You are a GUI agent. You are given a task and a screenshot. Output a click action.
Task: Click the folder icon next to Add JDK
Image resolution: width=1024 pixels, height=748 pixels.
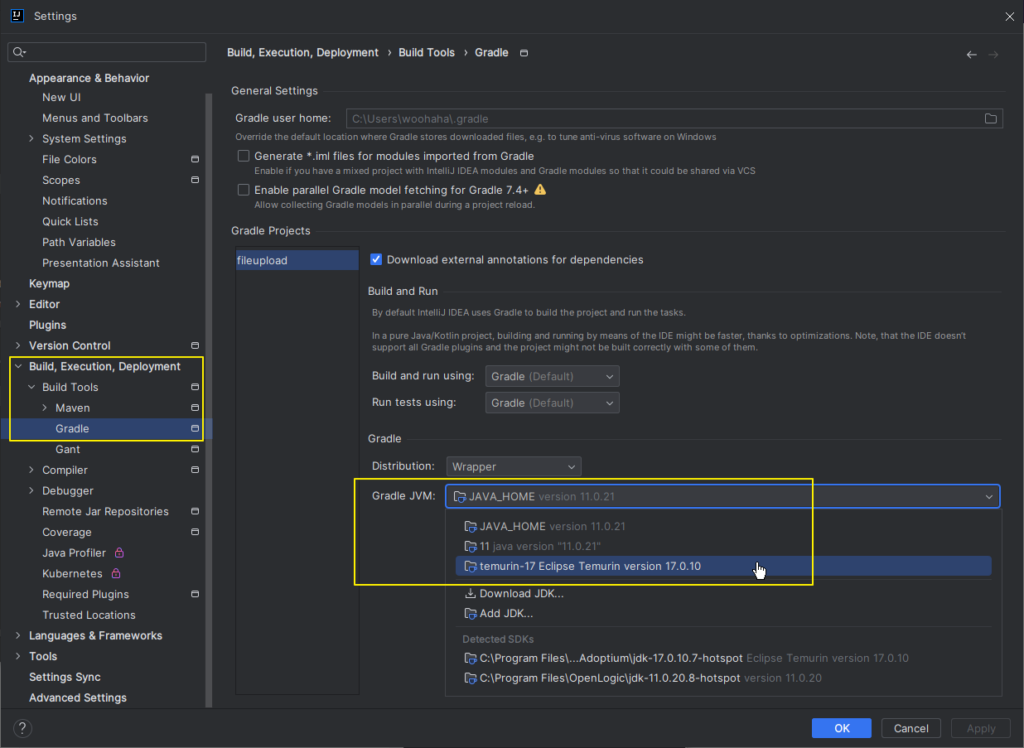click(470, 613)
